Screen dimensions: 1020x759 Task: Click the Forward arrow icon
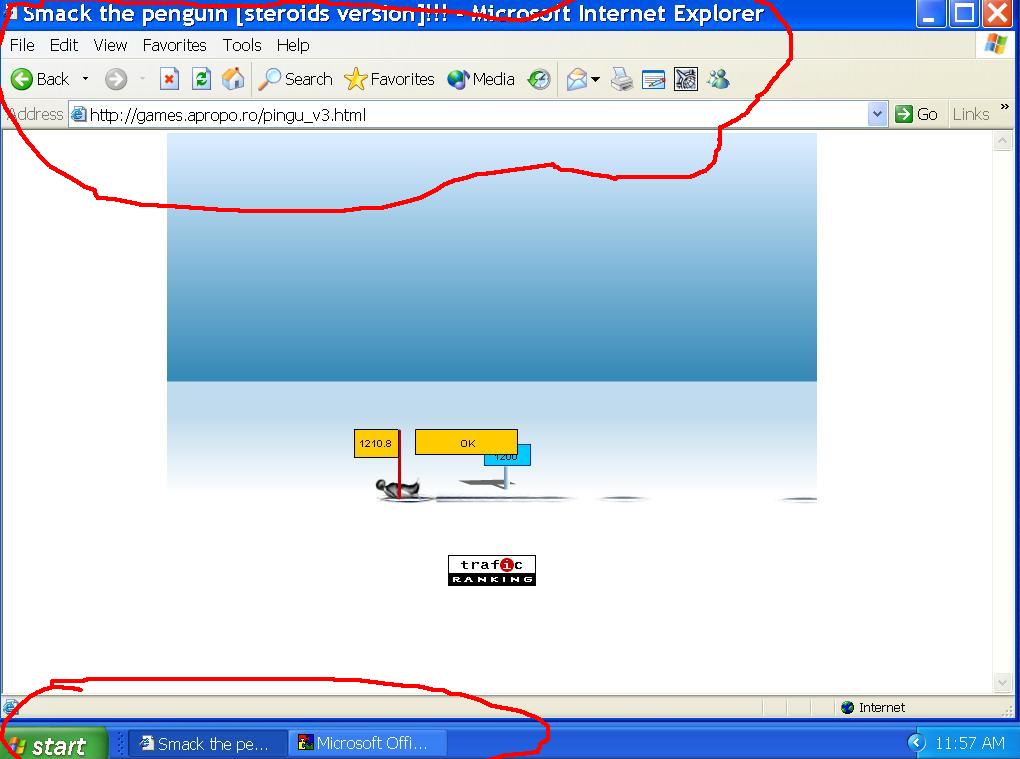(x=116, y=79)
